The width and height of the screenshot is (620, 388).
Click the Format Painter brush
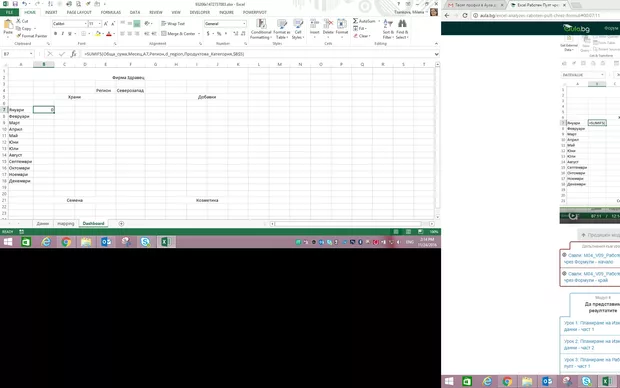click(x=19, y=36)
